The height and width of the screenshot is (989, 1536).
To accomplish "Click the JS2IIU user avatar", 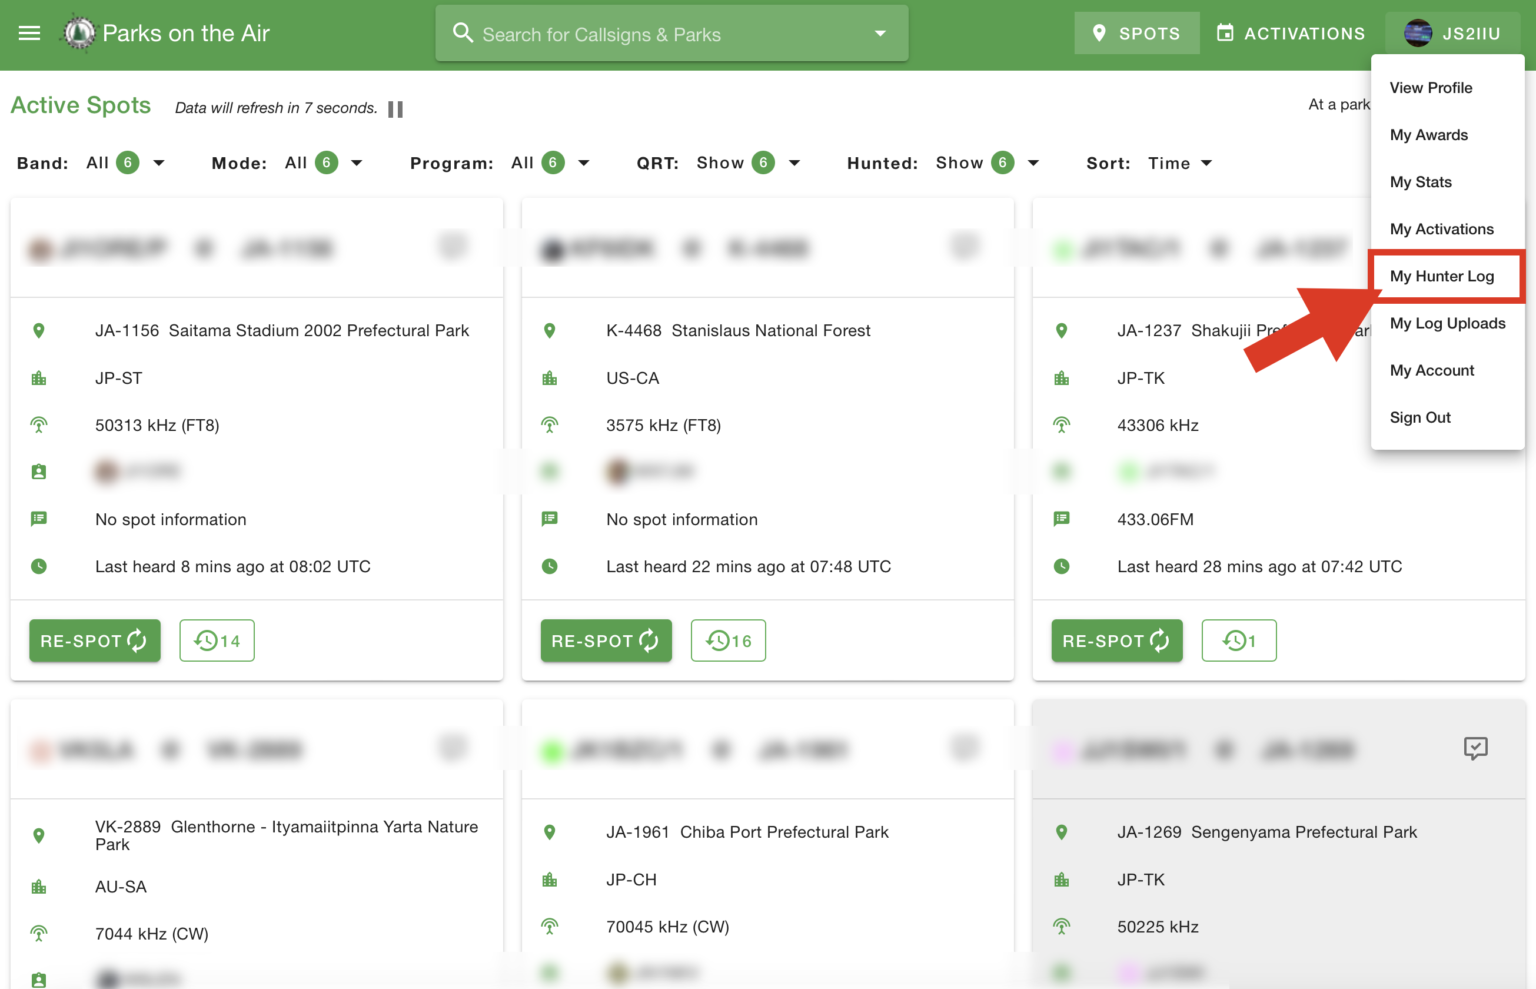I will point(1417,33).
